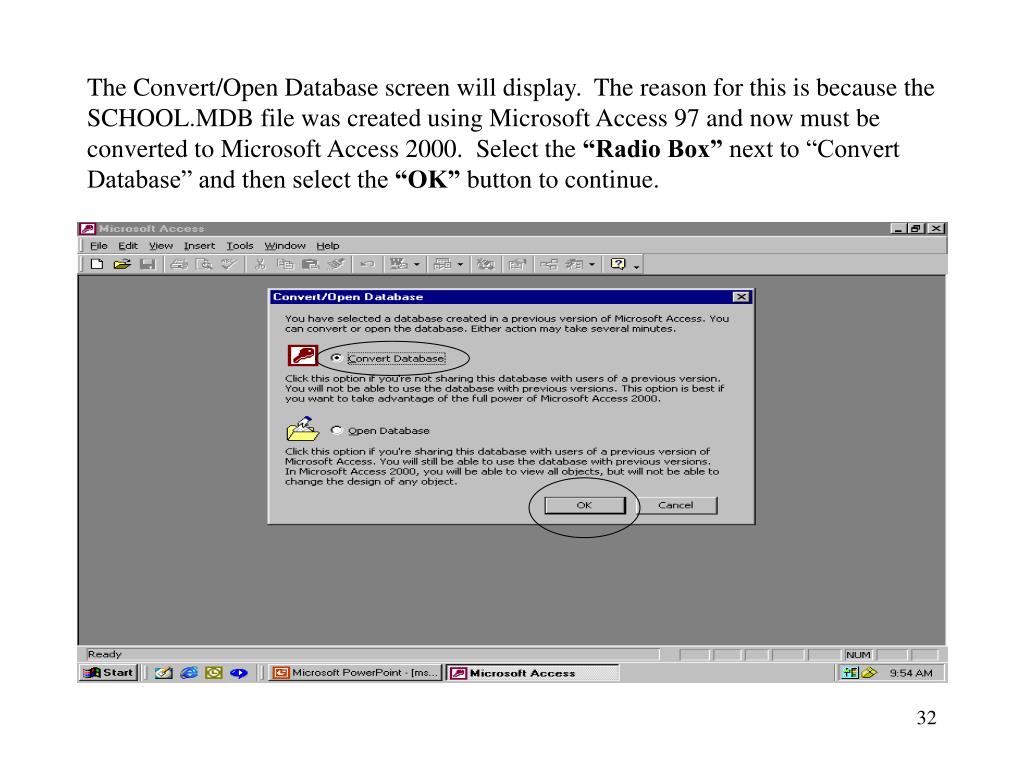Screen dimensions: 1024x768
Task: Launch Internet Explorer from quick launch
Action: [189, 673]
